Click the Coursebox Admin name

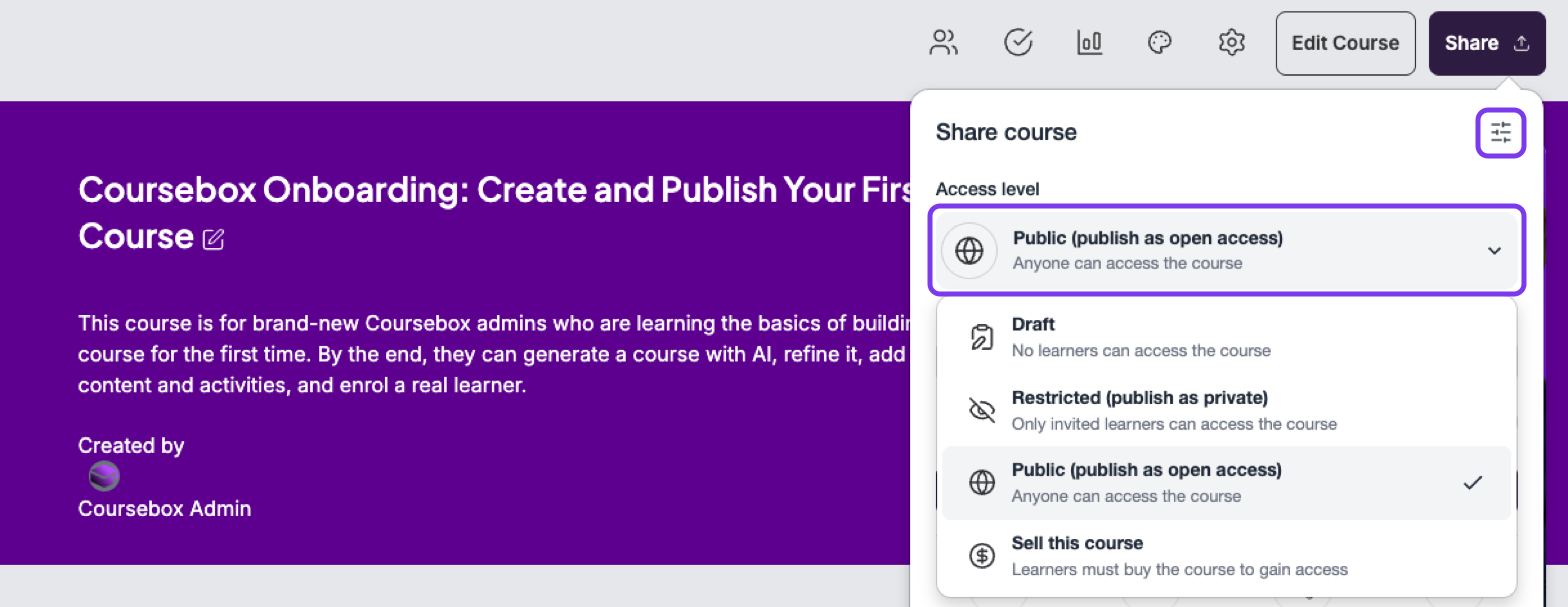tap(165, 509)
